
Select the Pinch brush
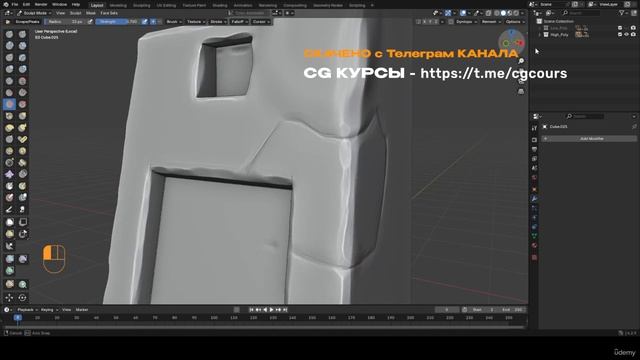(9, 116)
